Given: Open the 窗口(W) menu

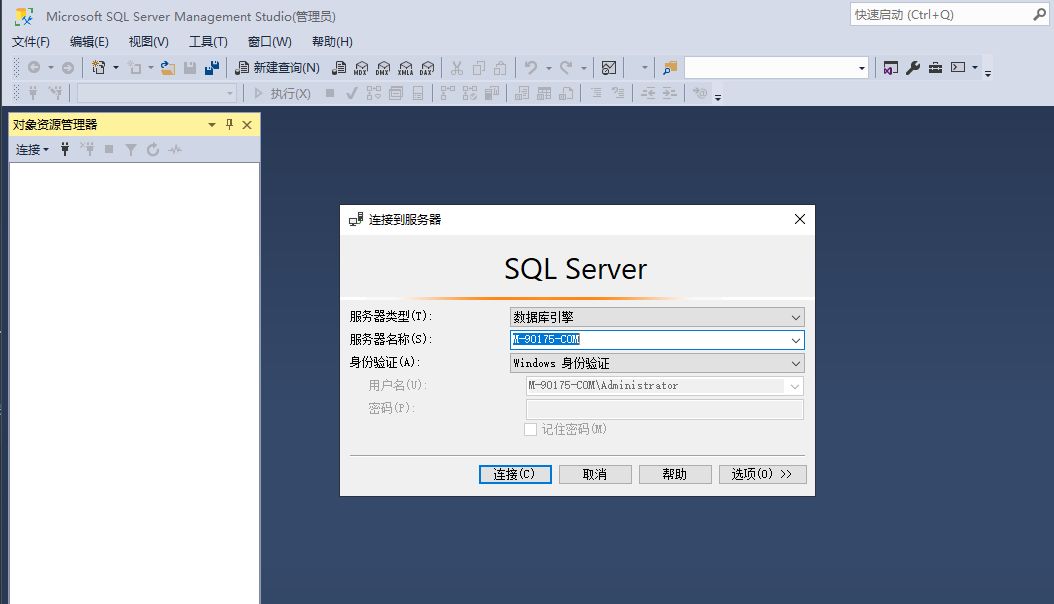Looking at the screenshot, I should point(270,42).
